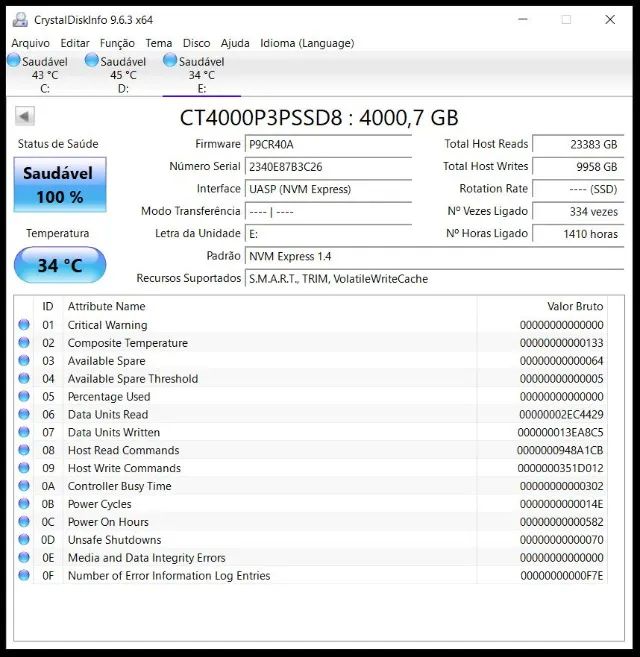Click the Total Host Reads value 23383 GB
This screenshot has width=640, height=657.
click(578, 145)
